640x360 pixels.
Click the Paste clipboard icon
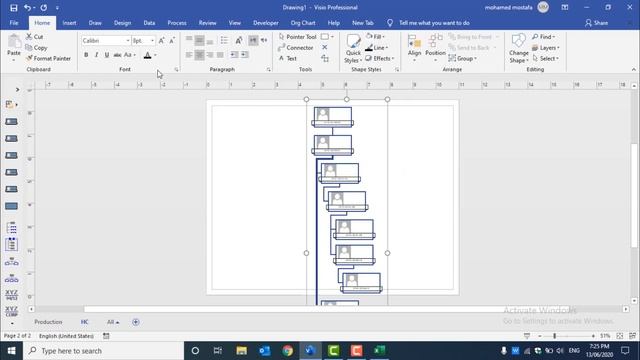[x=14, y=42]
